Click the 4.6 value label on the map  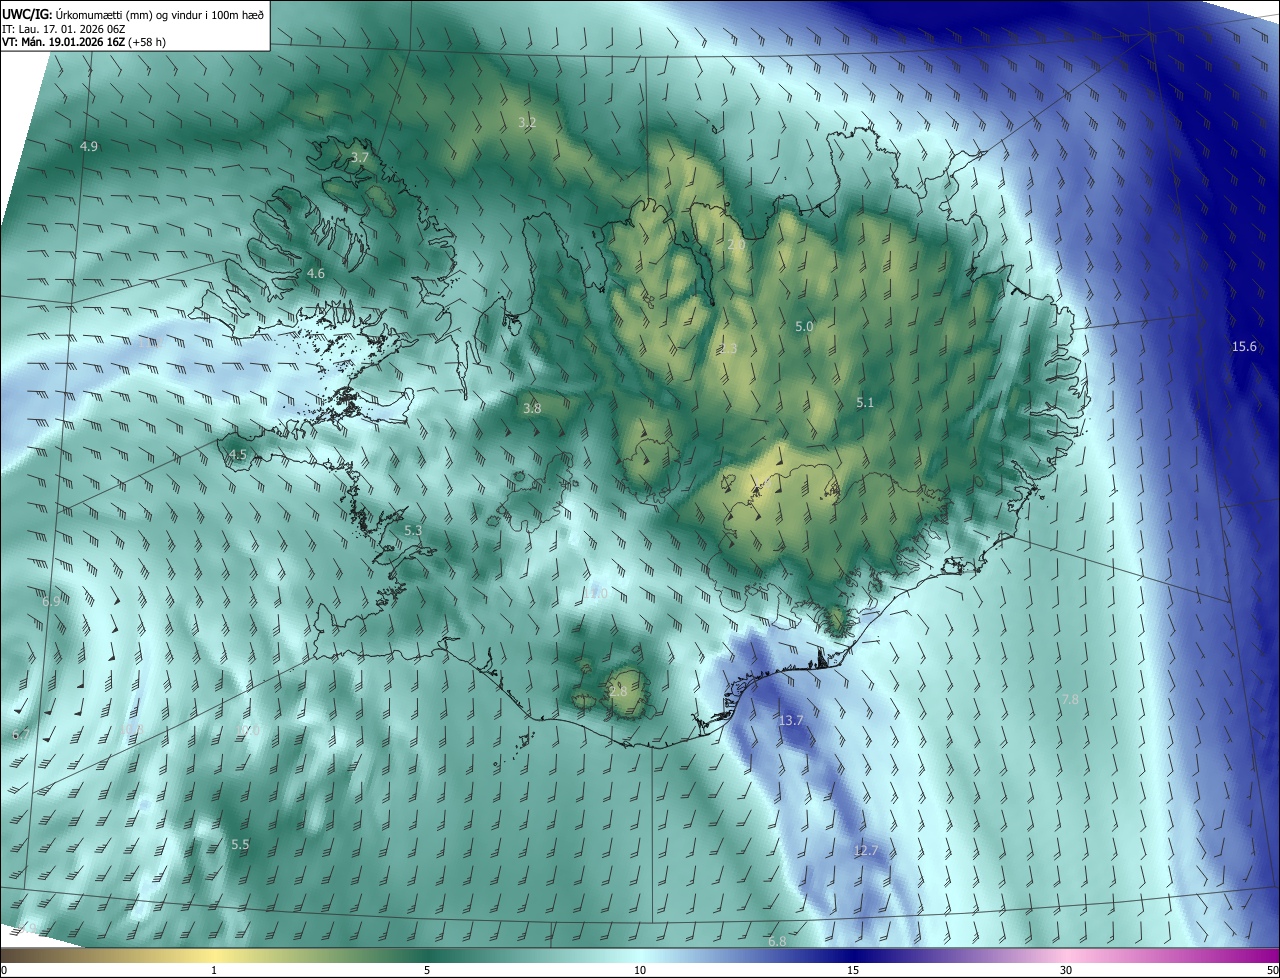pos(316,273)
